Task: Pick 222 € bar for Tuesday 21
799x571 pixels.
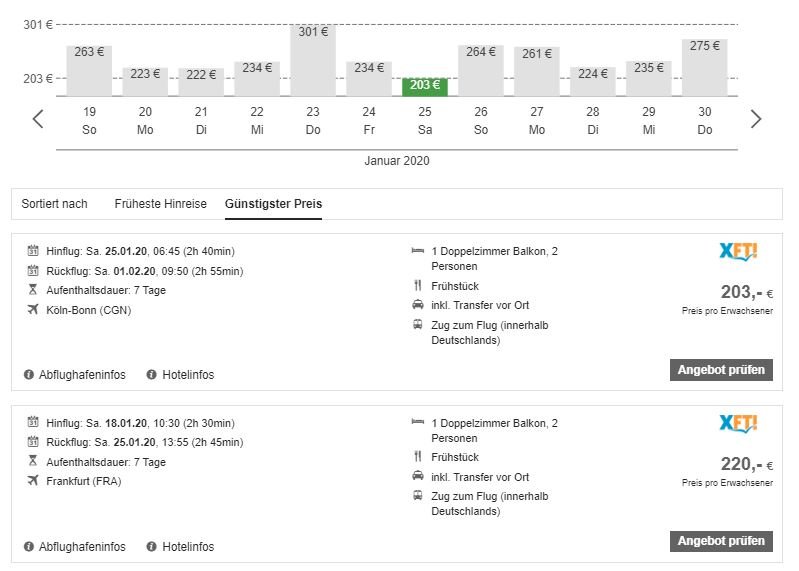Action: 201,81
